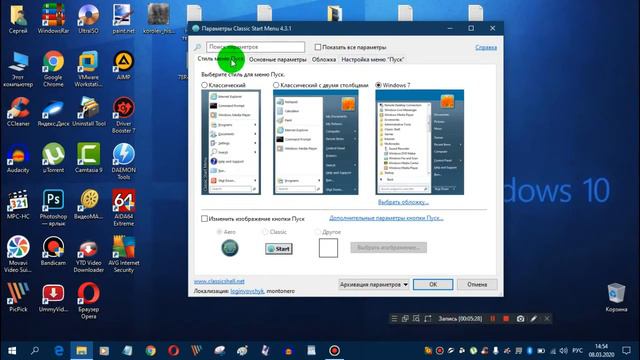Open the UltraISO desktop icon
The image size is (640, 360).
[x=88, y=19]
